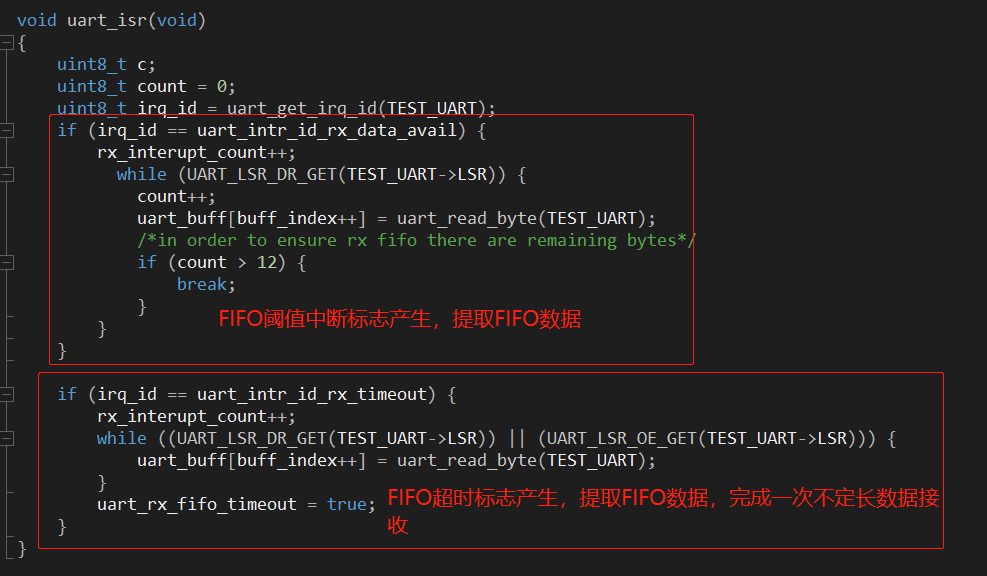Image resolution: width=987 pixels, height=576 pixels.
Task: Click the green rx fifo comment line
Action: coord(417,240)
